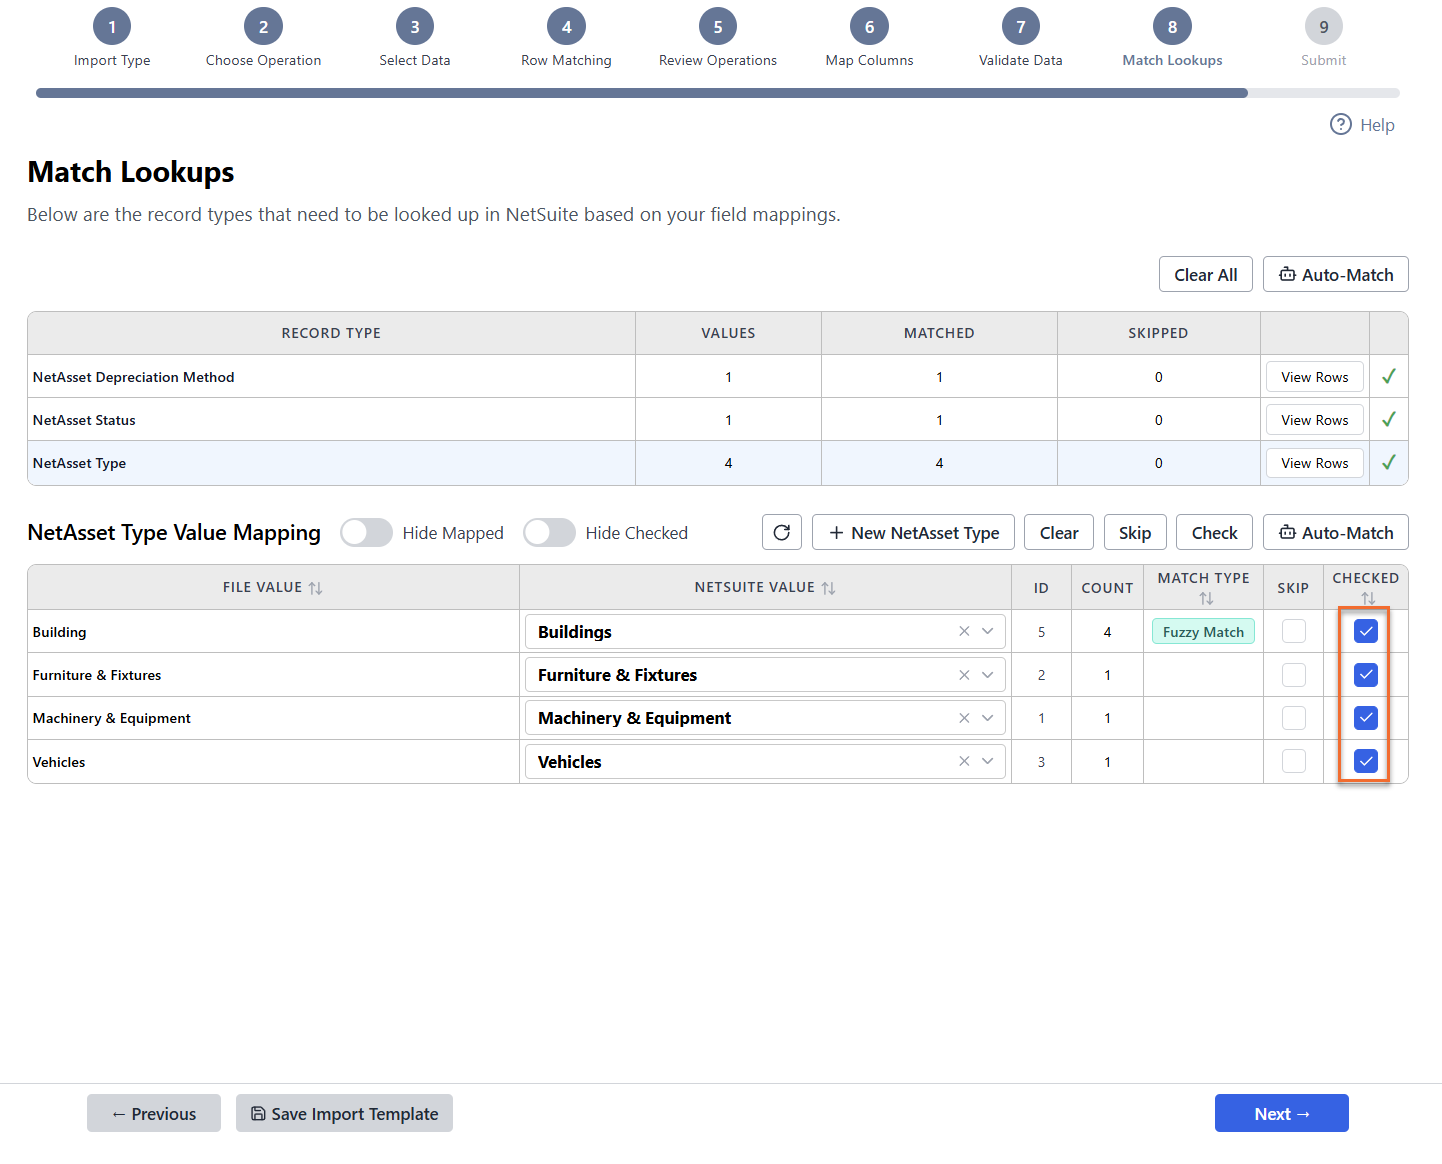The width and height of the screenshot is (1442, 1164).
Task: View Rows for NetAsset Depreciation Method
Action: pos(1315,377)
